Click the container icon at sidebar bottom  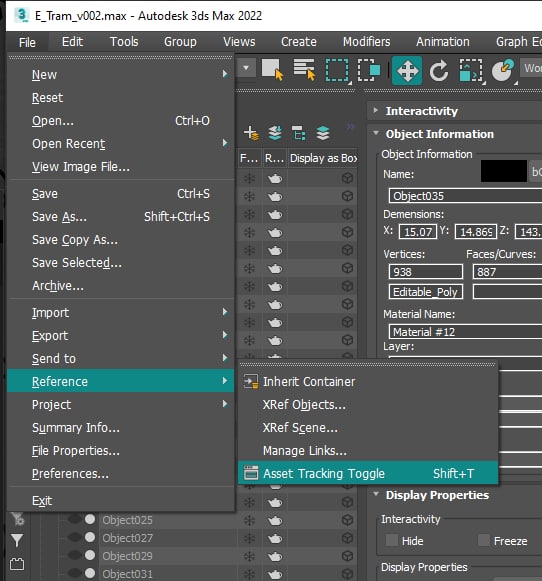point(17,564)
